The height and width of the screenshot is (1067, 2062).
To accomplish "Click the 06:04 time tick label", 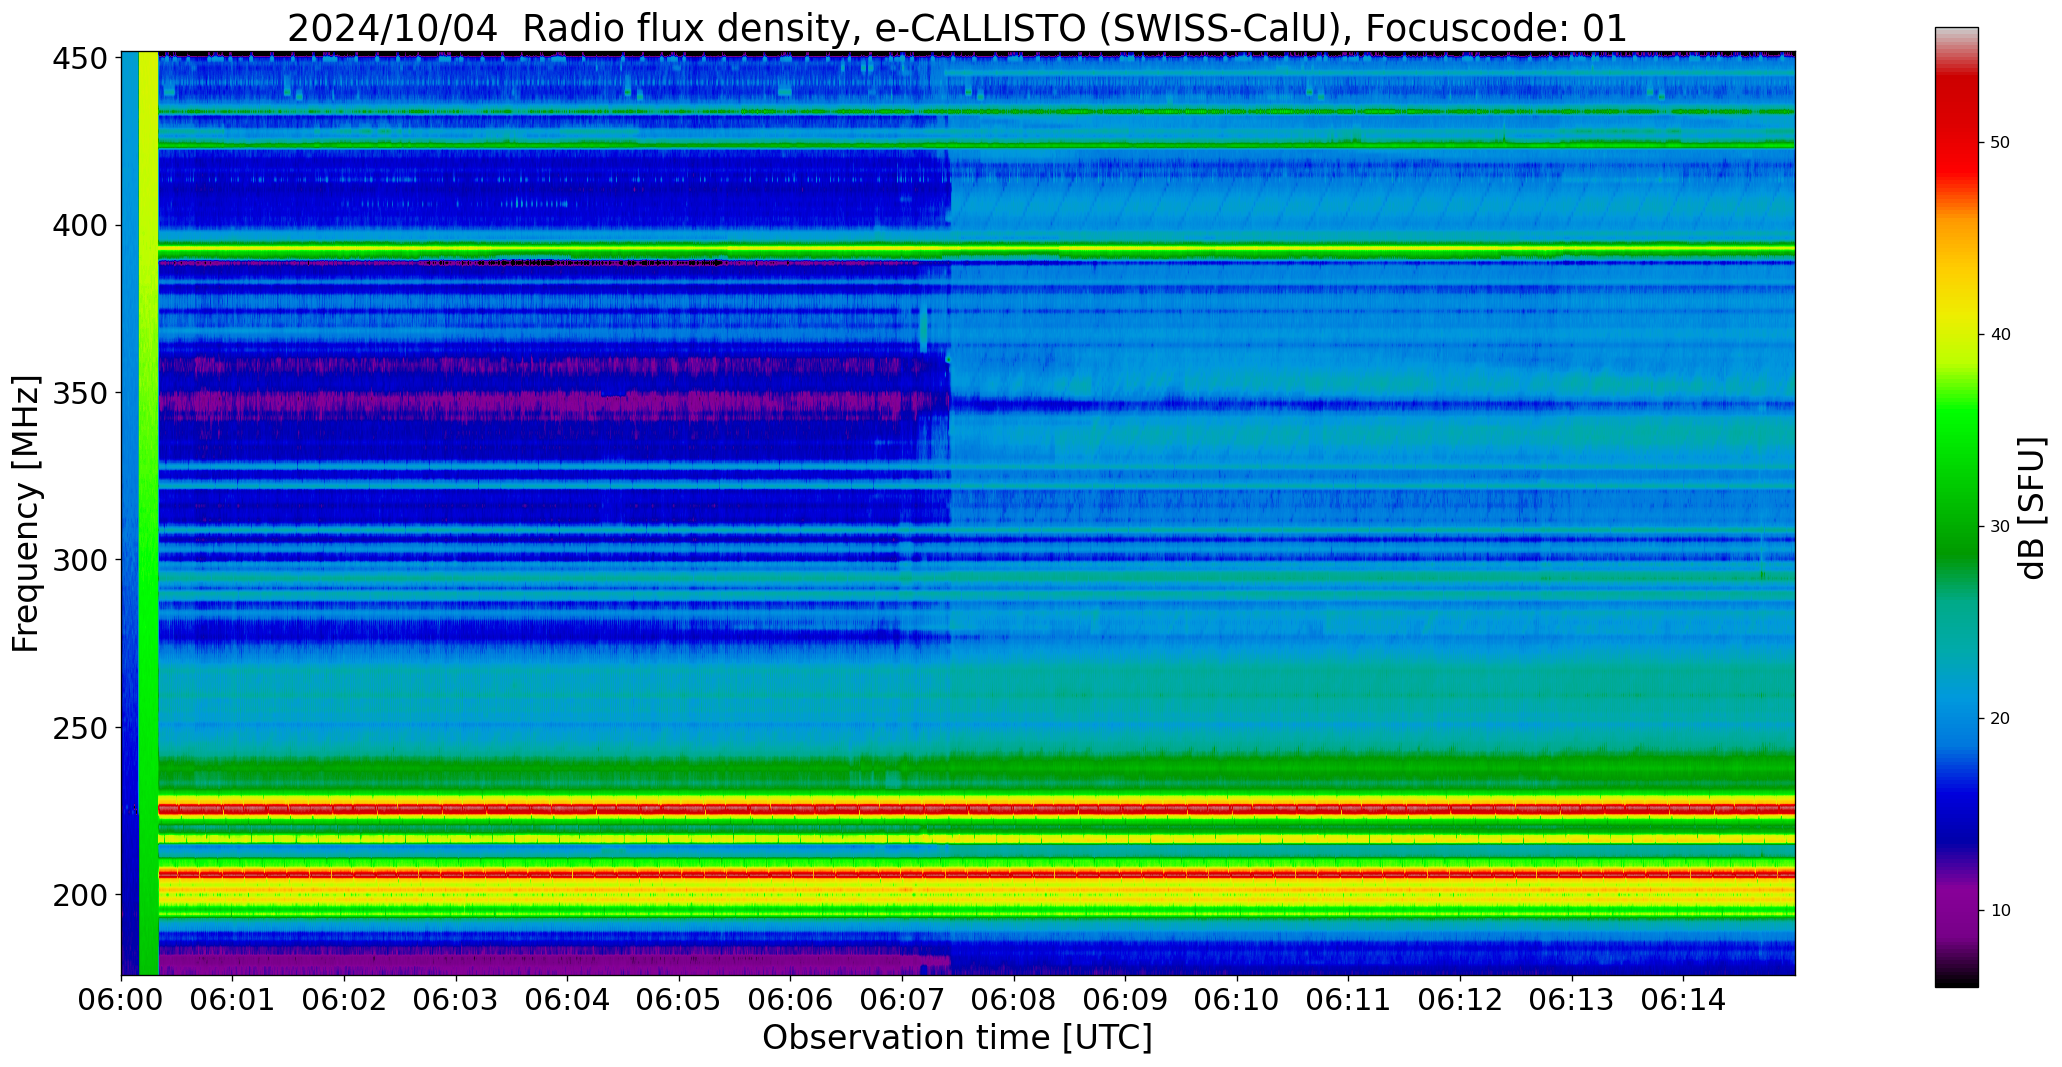I will (568, 1000).
